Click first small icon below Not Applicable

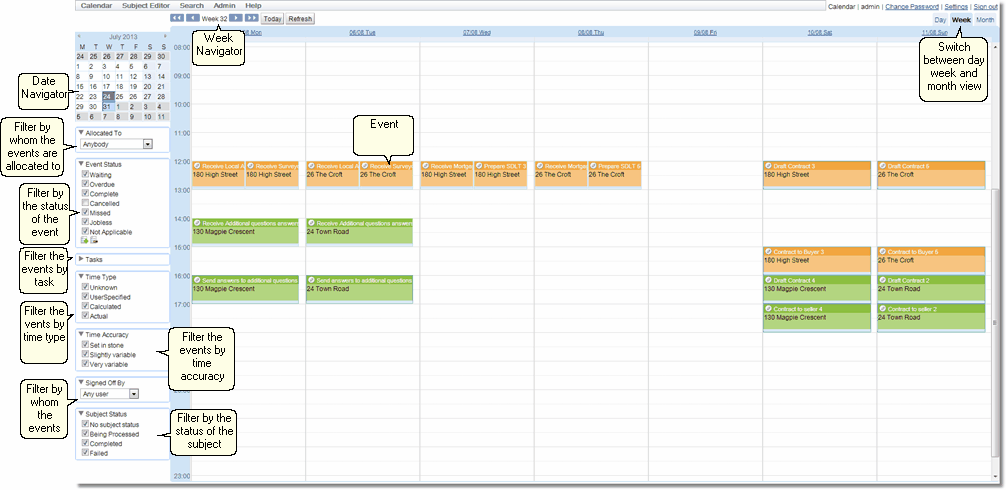pyautogui.click(x=84, y=241)
